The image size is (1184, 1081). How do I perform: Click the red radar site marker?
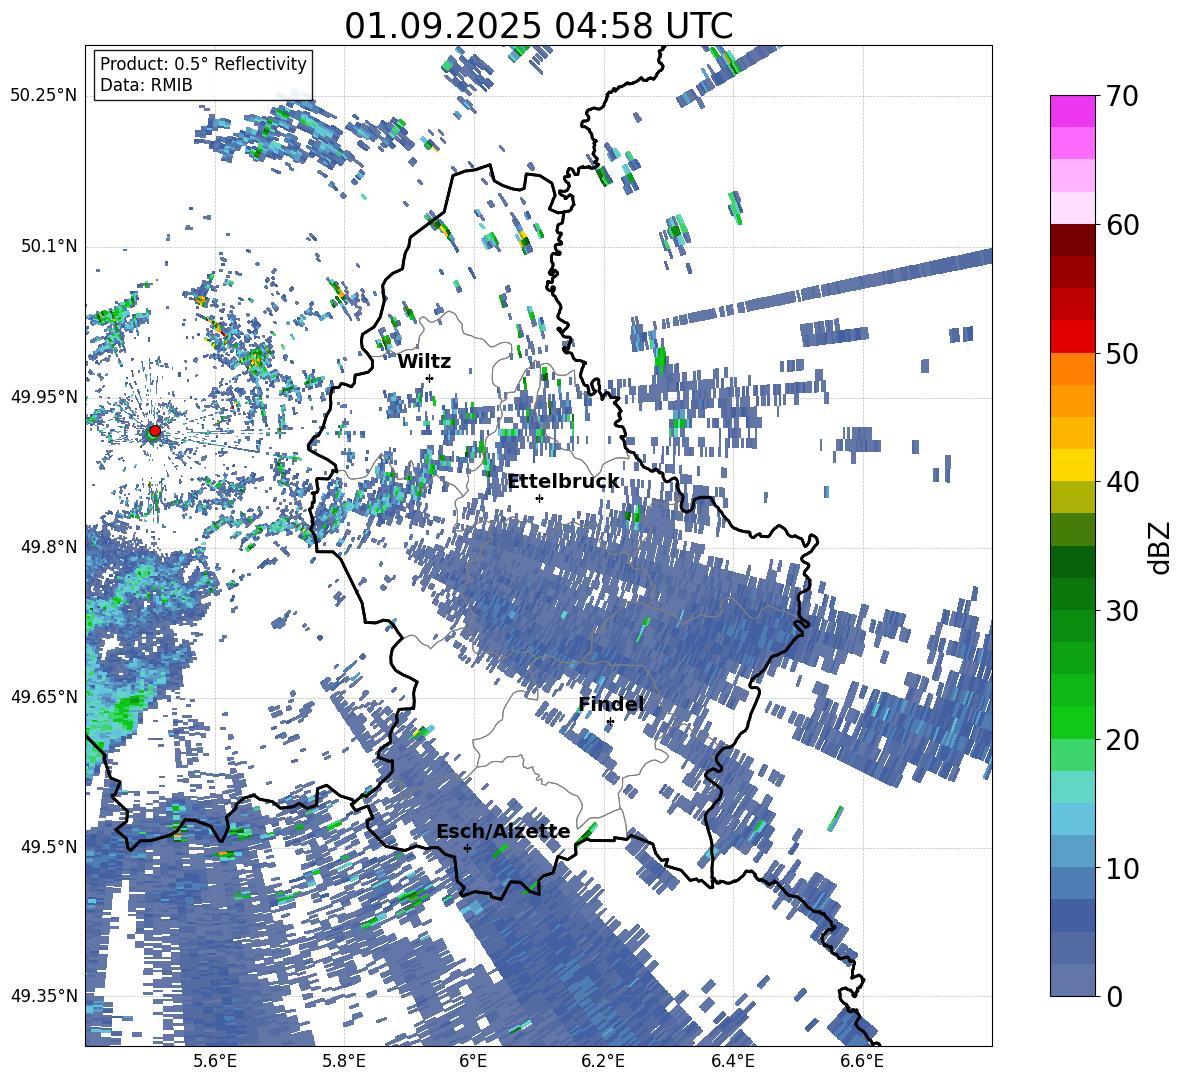click(155, 430)
